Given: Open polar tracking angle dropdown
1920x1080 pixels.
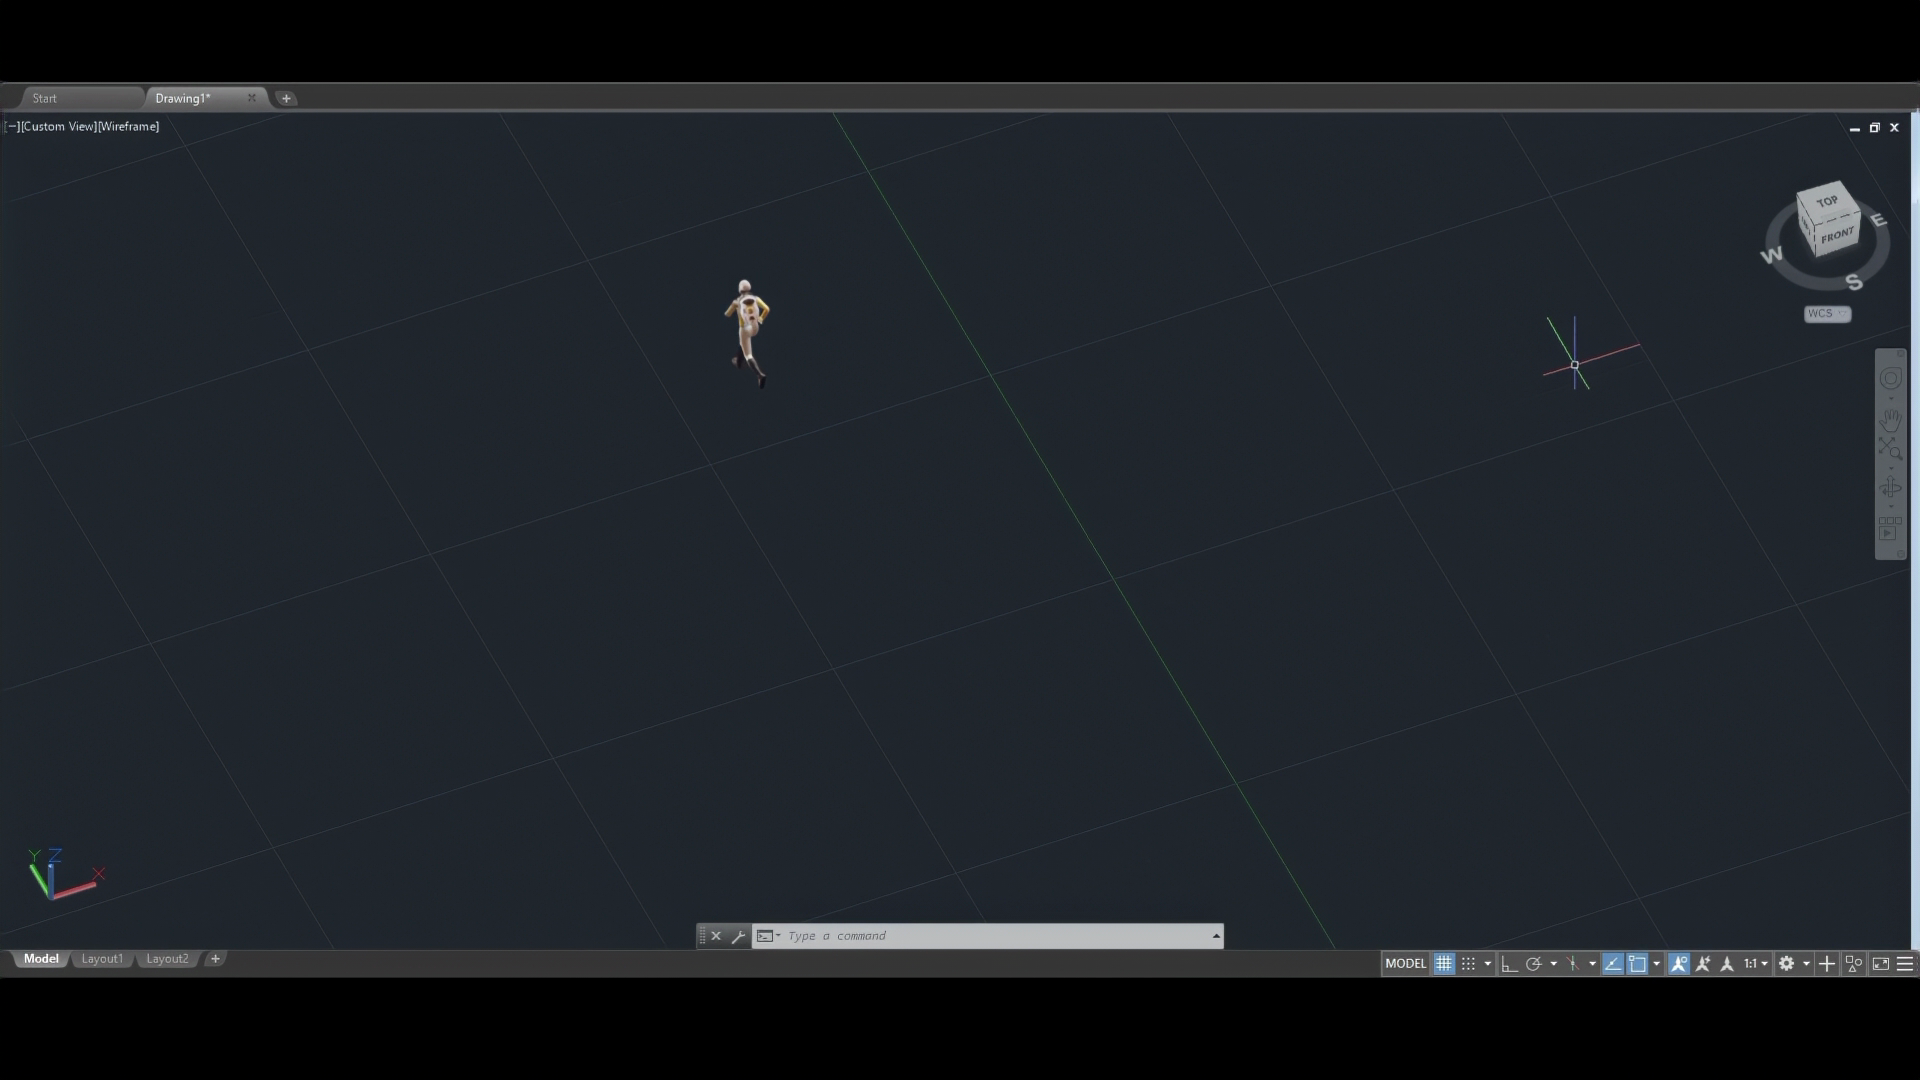Looking at the screenshot, I should pos(1553,964).
